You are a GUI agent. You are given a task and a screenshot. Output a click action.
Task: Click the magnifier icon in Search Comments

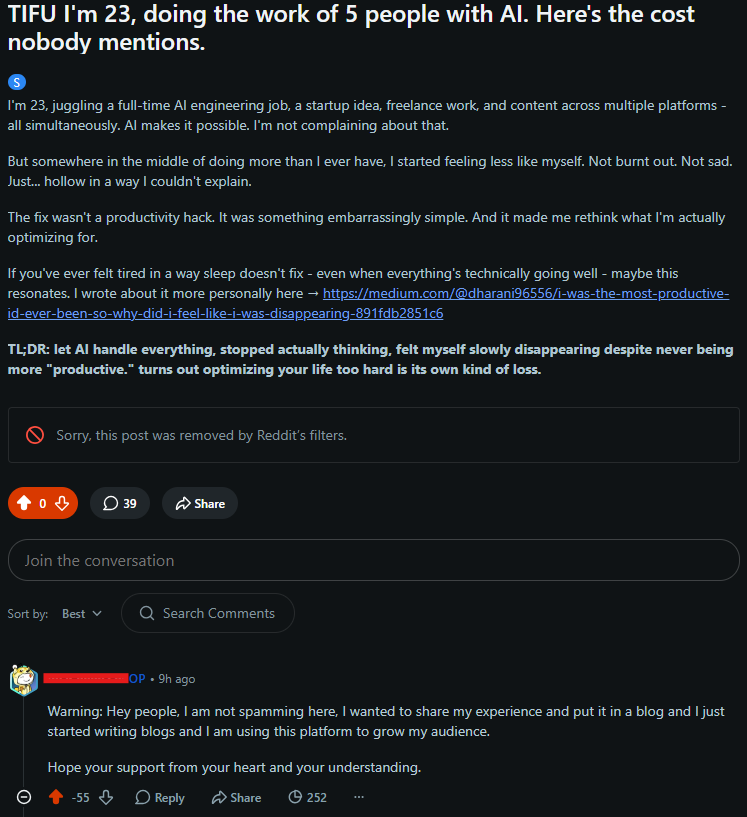[147, 613]
